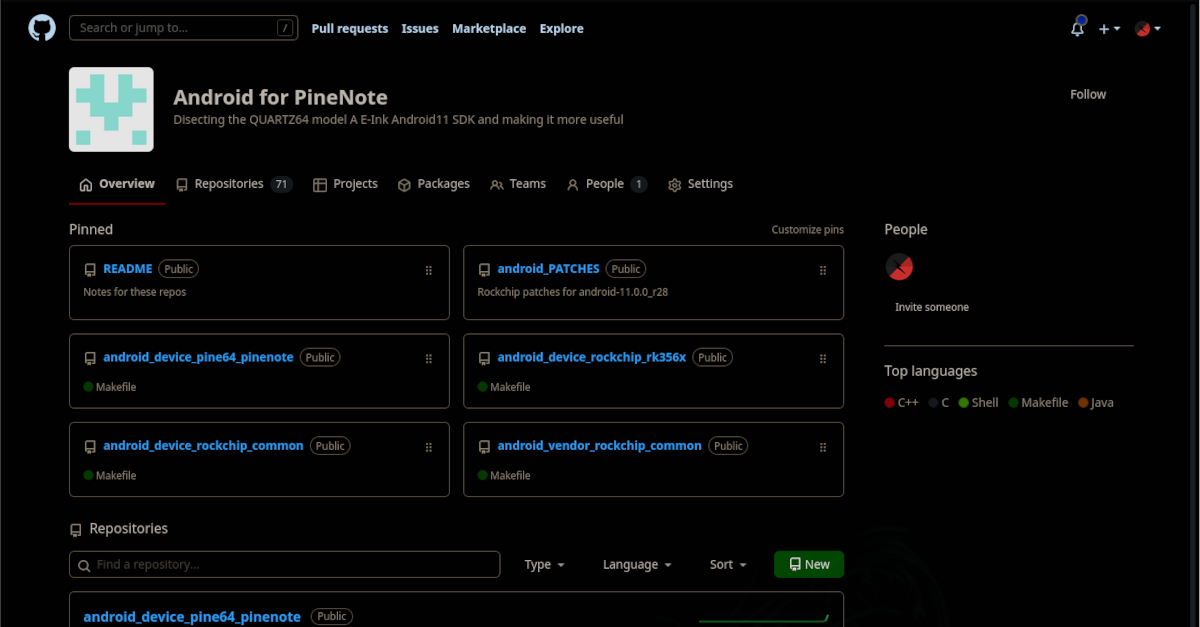Open the Overview tab
Image resolution: width=1200 pixels, height=627 pixels.
(x=117, y=184)
